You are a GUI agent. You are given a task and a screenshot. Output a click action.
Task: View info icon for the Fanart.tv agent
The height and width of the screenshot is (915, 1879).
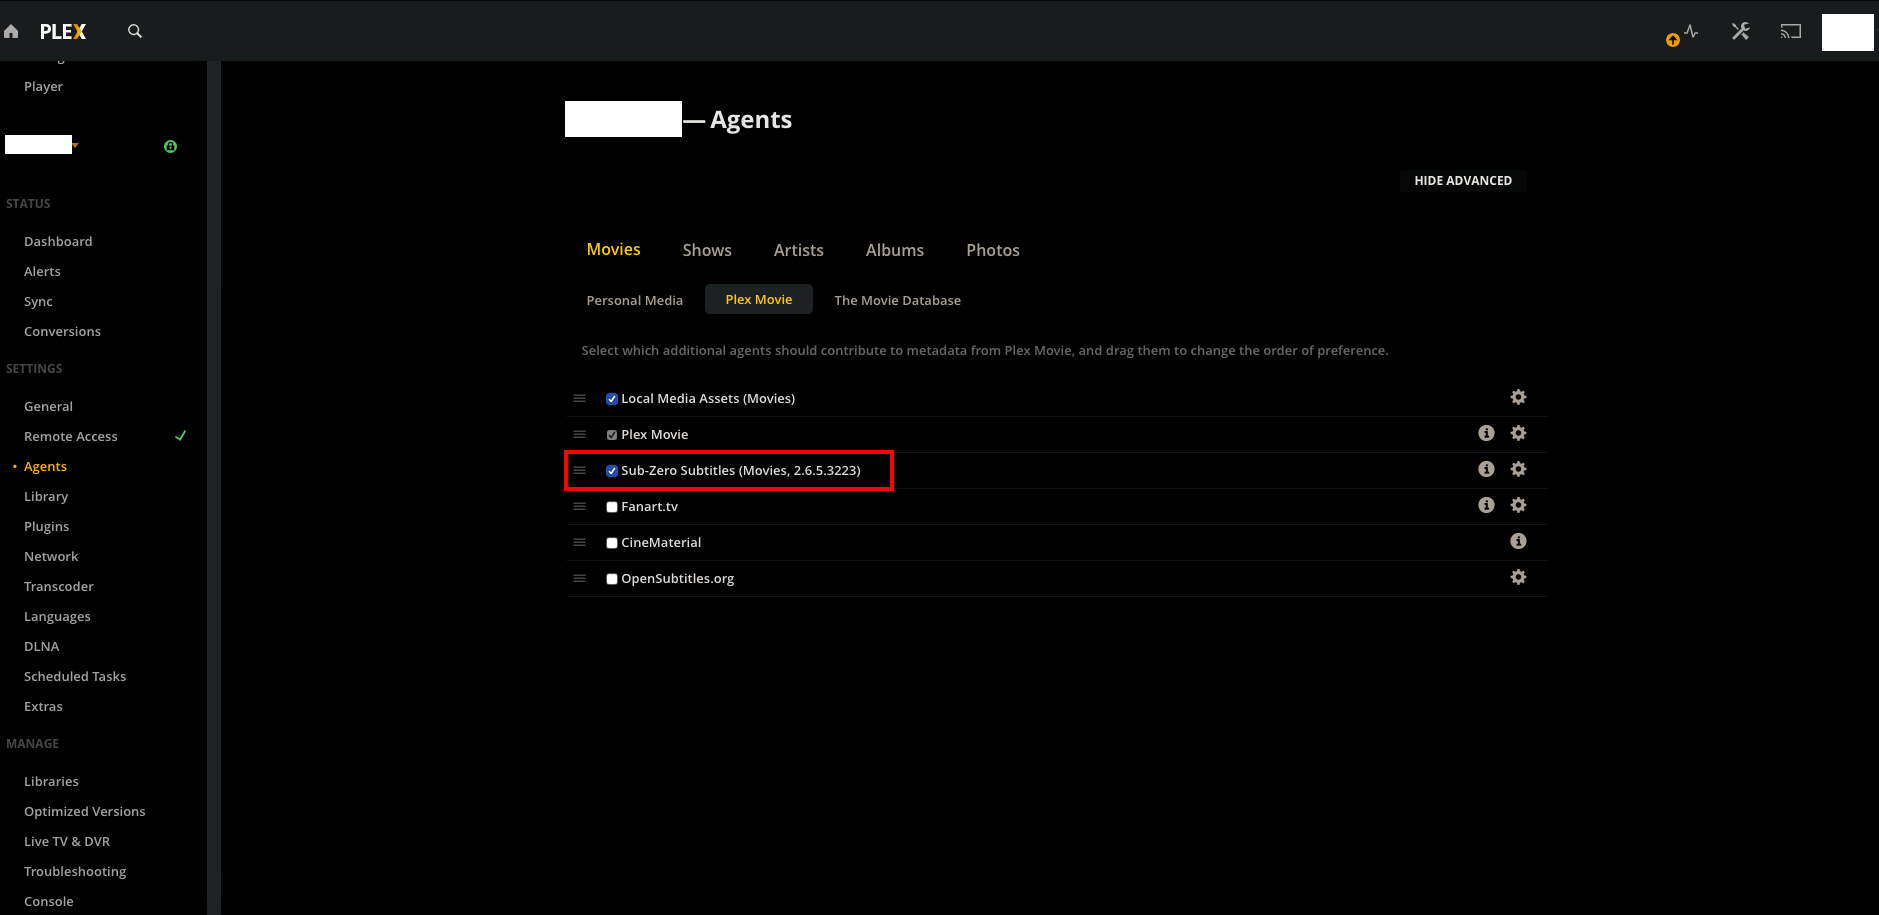pyautogui.click(x=1486, y=505)
